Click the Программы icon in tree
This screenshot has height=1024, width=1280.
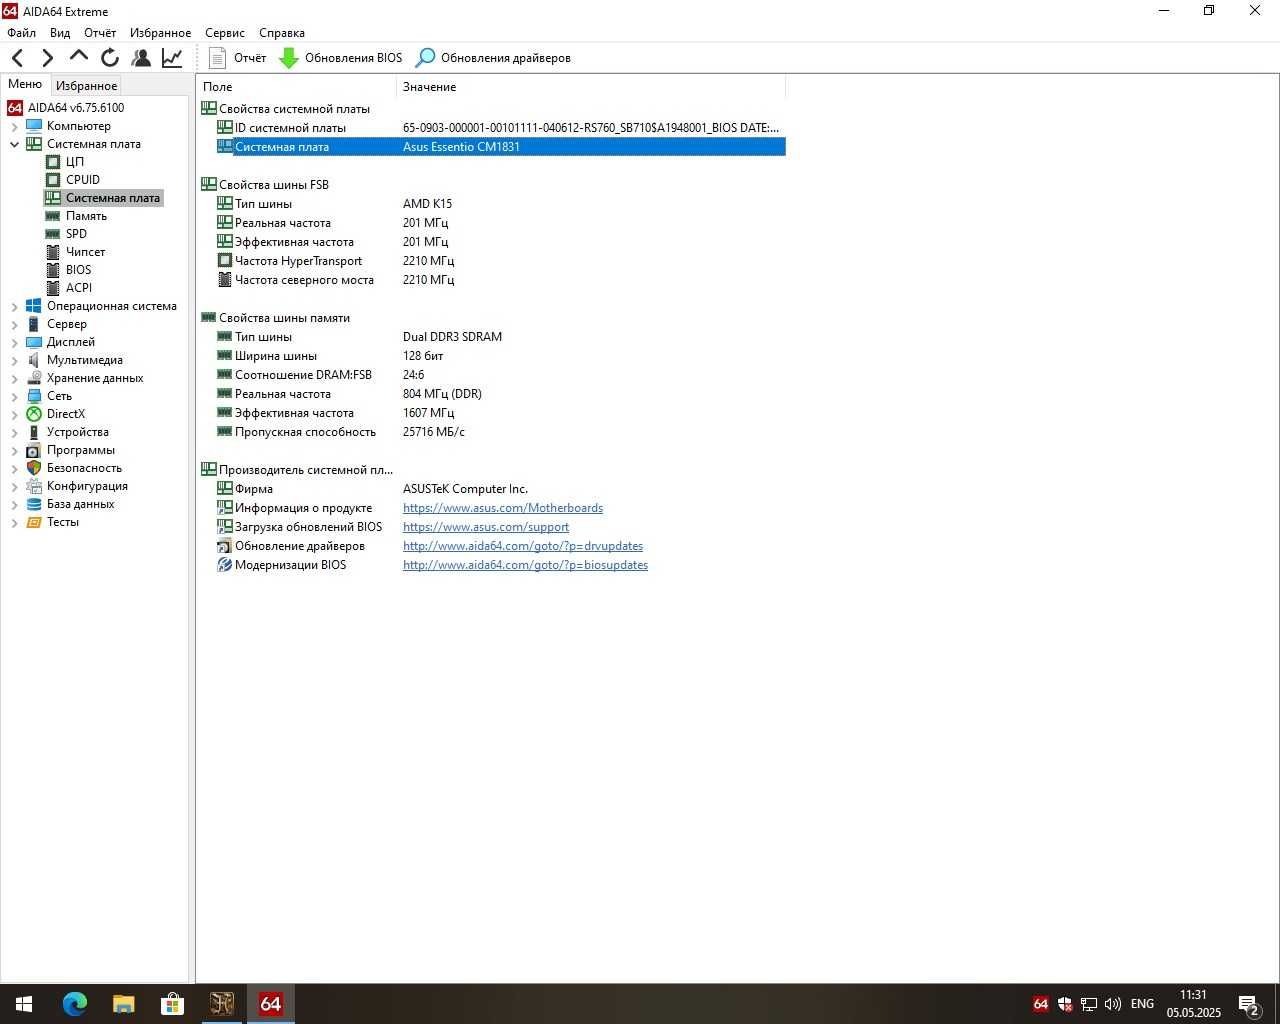pos(34,450)
